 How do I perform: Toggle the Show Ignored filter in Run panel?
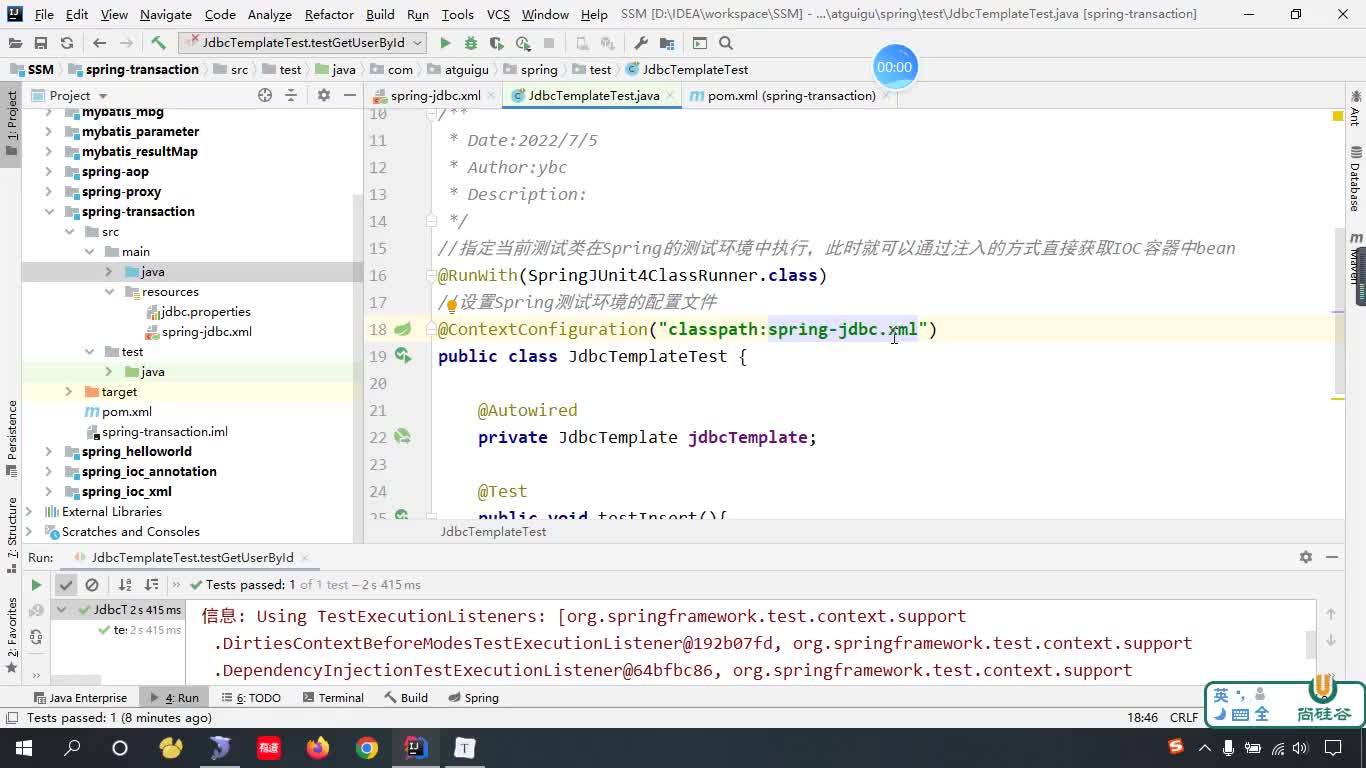92,585
